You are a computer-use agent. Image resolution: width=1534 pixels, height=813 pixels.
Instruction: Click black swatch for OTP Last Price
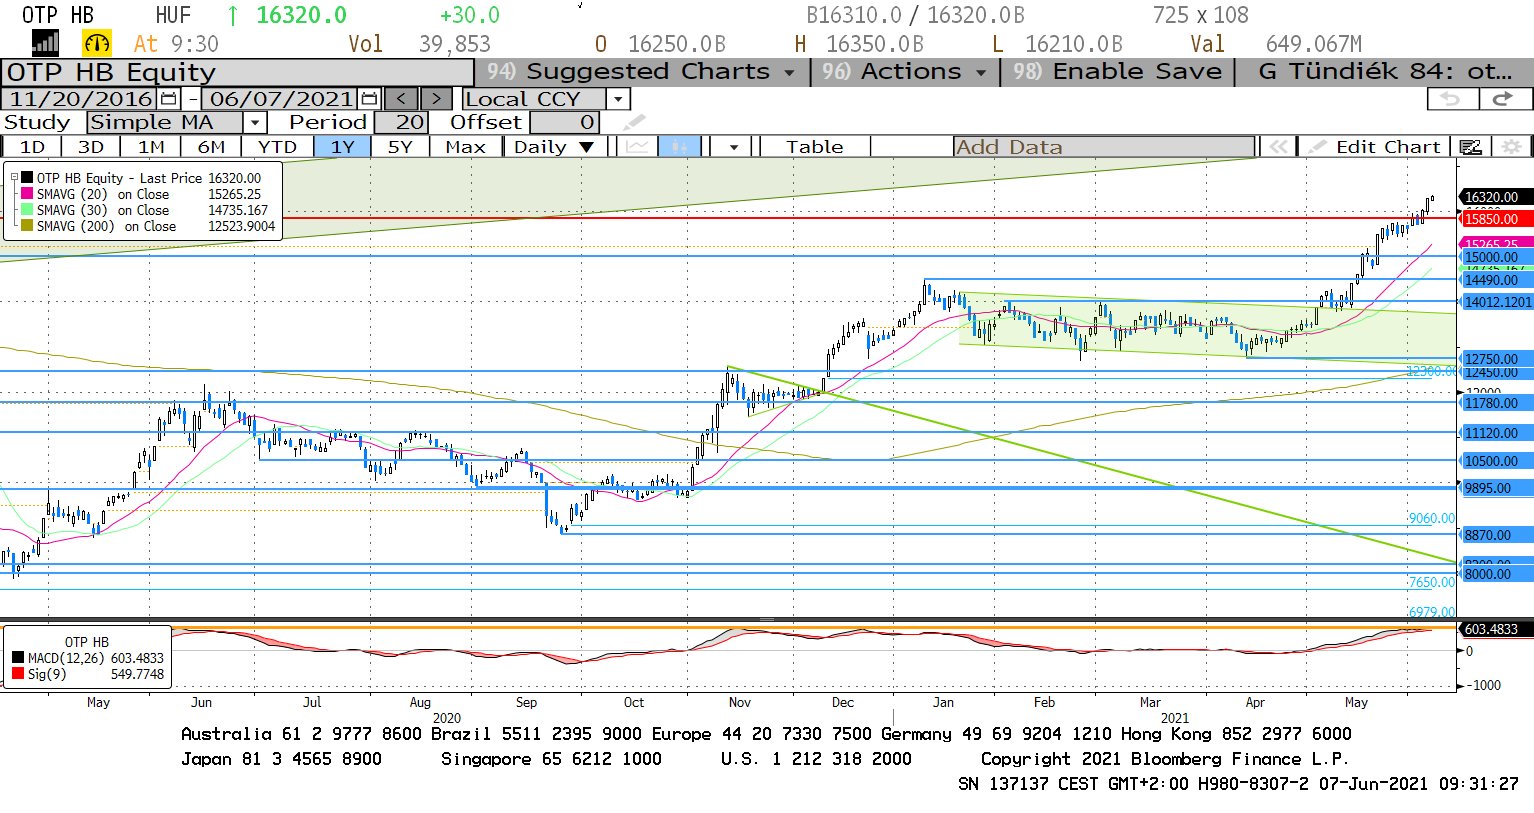click(27, 178)
